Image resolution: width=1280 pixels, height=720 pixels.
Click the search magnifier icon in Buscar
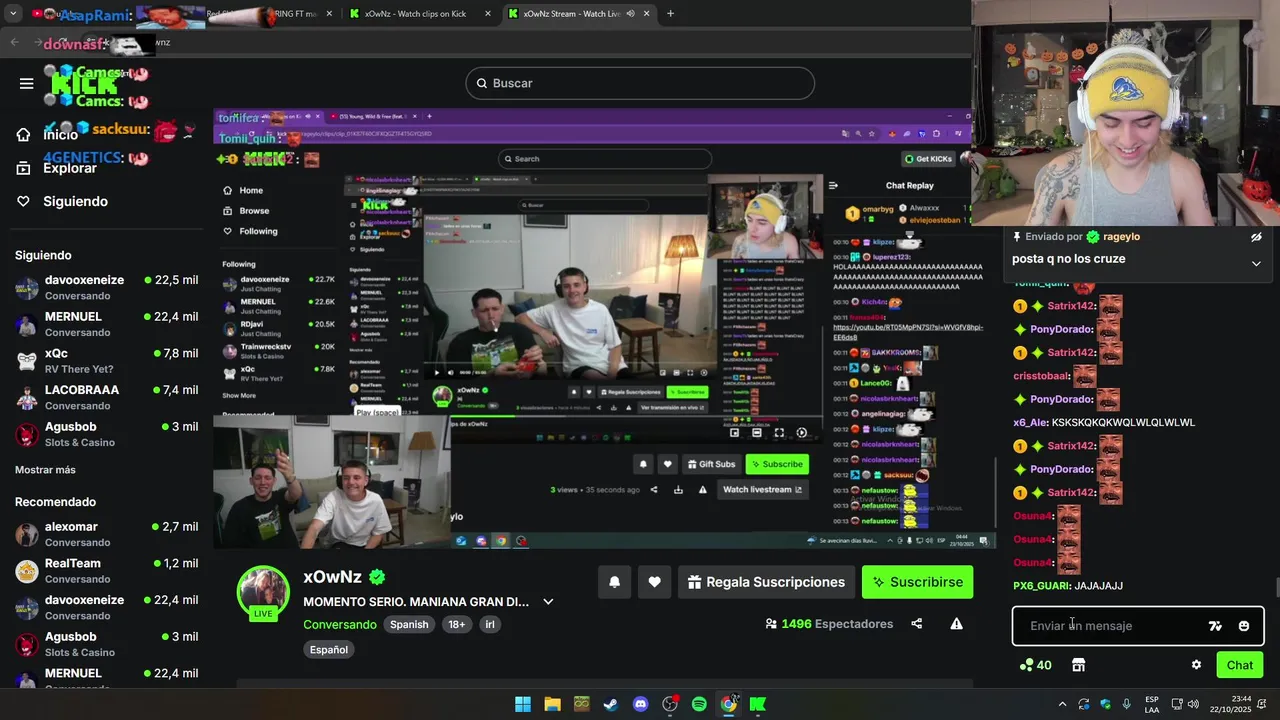tap(481, 83)
